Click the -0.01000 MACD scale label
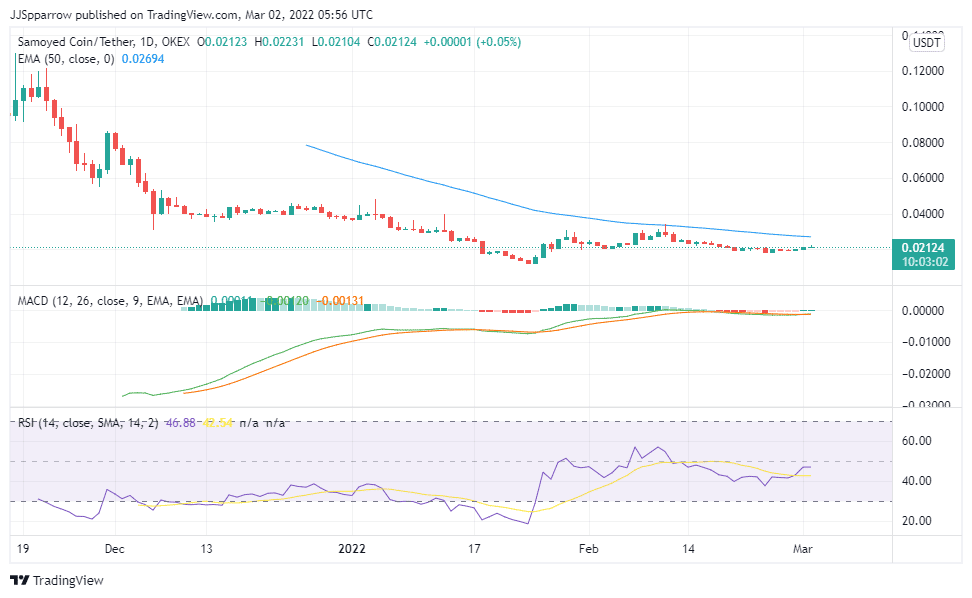972x598 pixels. coord(926,342)
